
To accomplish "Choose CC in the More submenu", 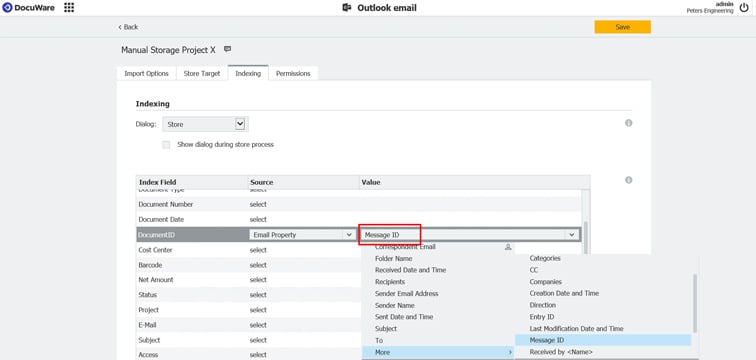I will click(x=534, y=270).
